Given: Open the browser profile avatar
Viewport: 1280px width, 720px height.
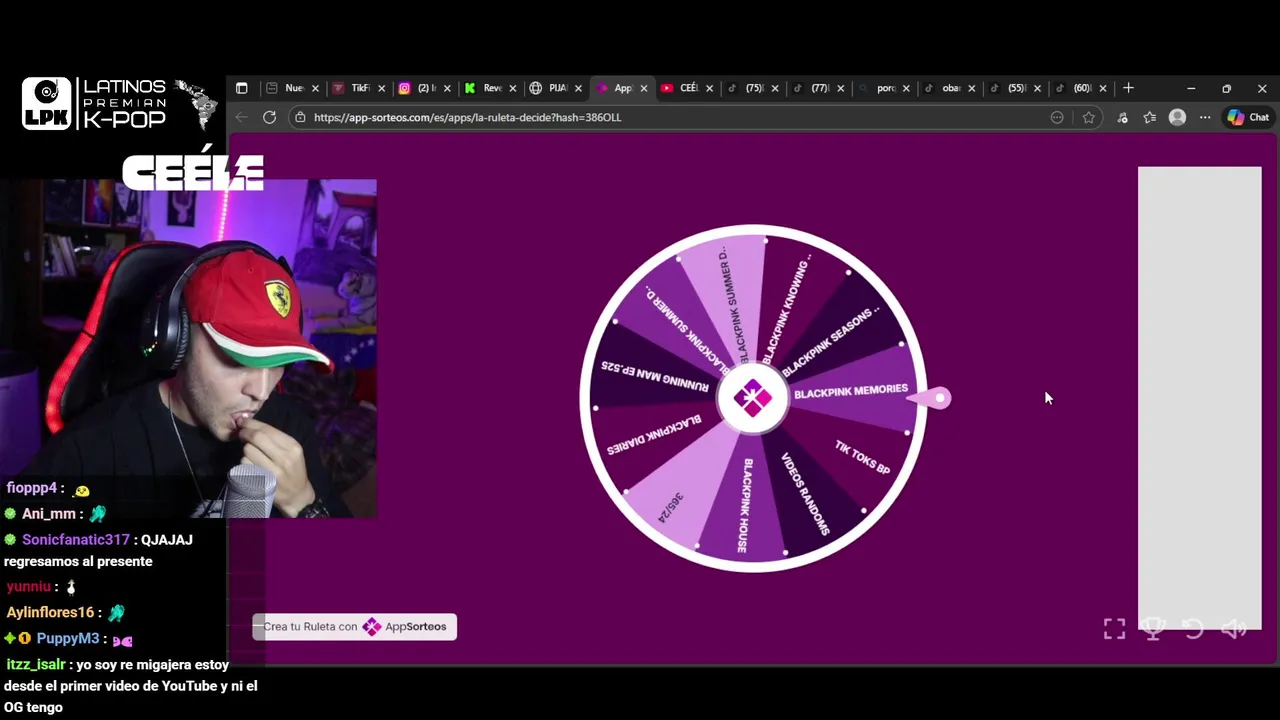Looking at the screenshot, I should click(1178, 117).
